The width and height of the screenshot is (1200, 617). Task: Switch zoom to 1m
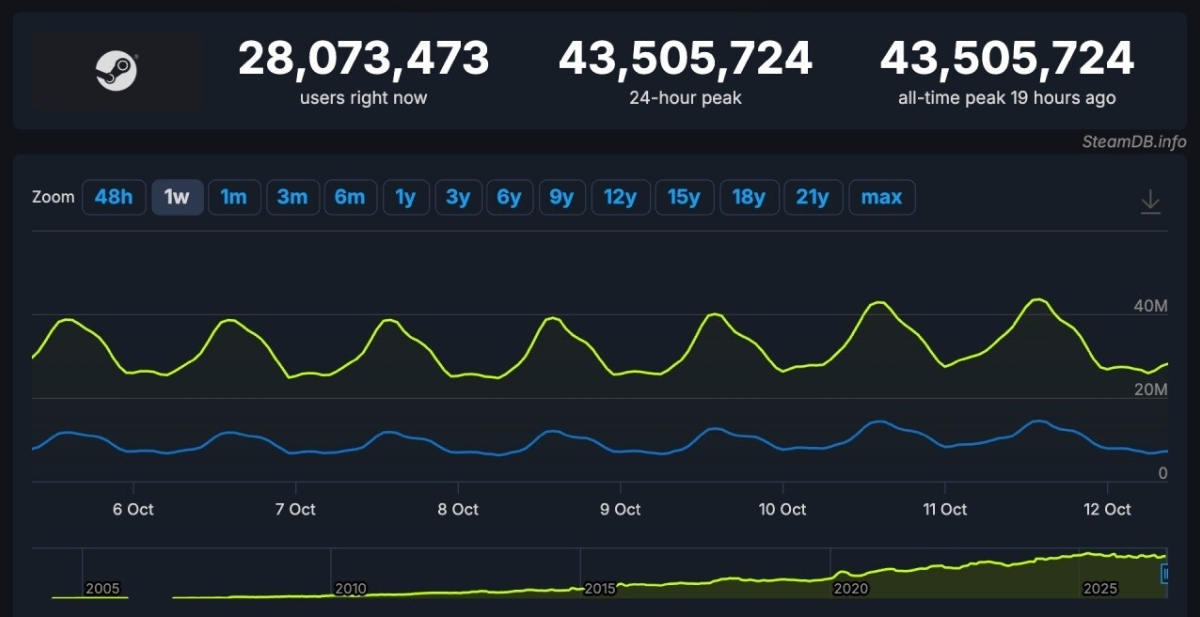coord(234,197)
